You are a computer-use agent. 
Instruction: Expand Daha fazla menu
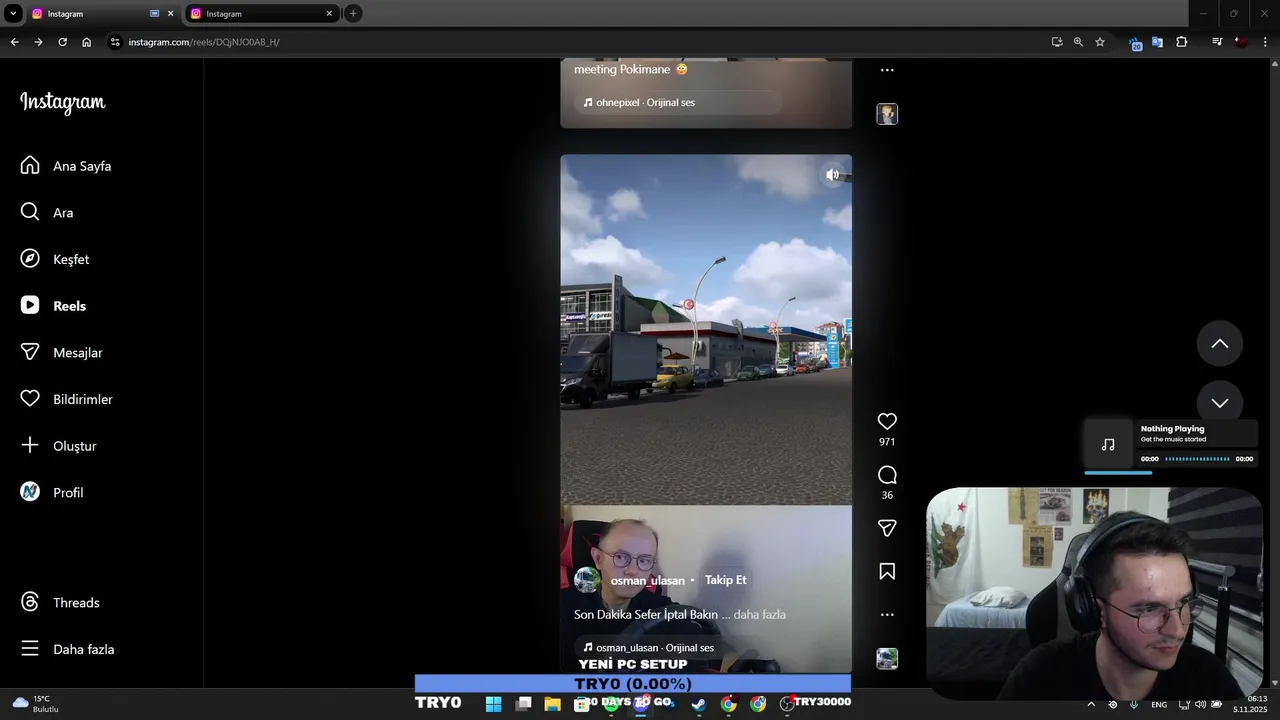[68, 649]
